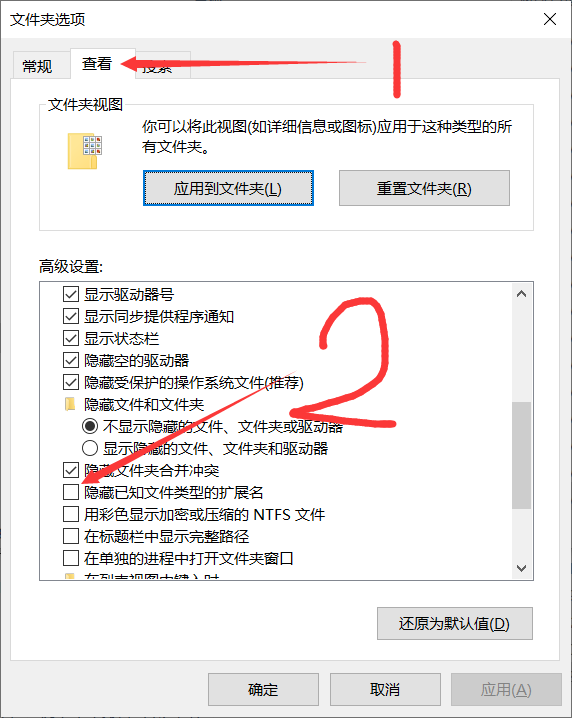
Task: Enable 在标题栏中显示完整路径 checkbox
Action: (x=71, y=536)
